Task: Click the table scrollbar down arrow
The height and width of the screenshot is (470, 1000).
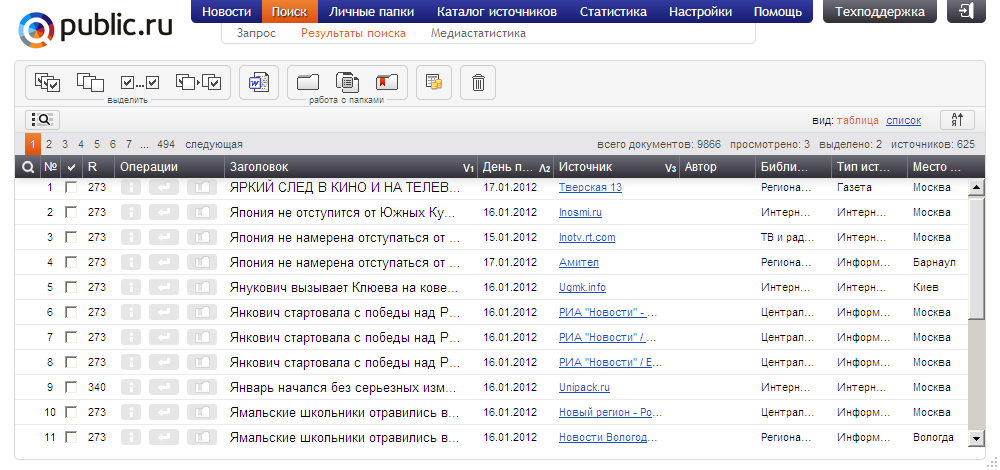Action: point(976,437)
